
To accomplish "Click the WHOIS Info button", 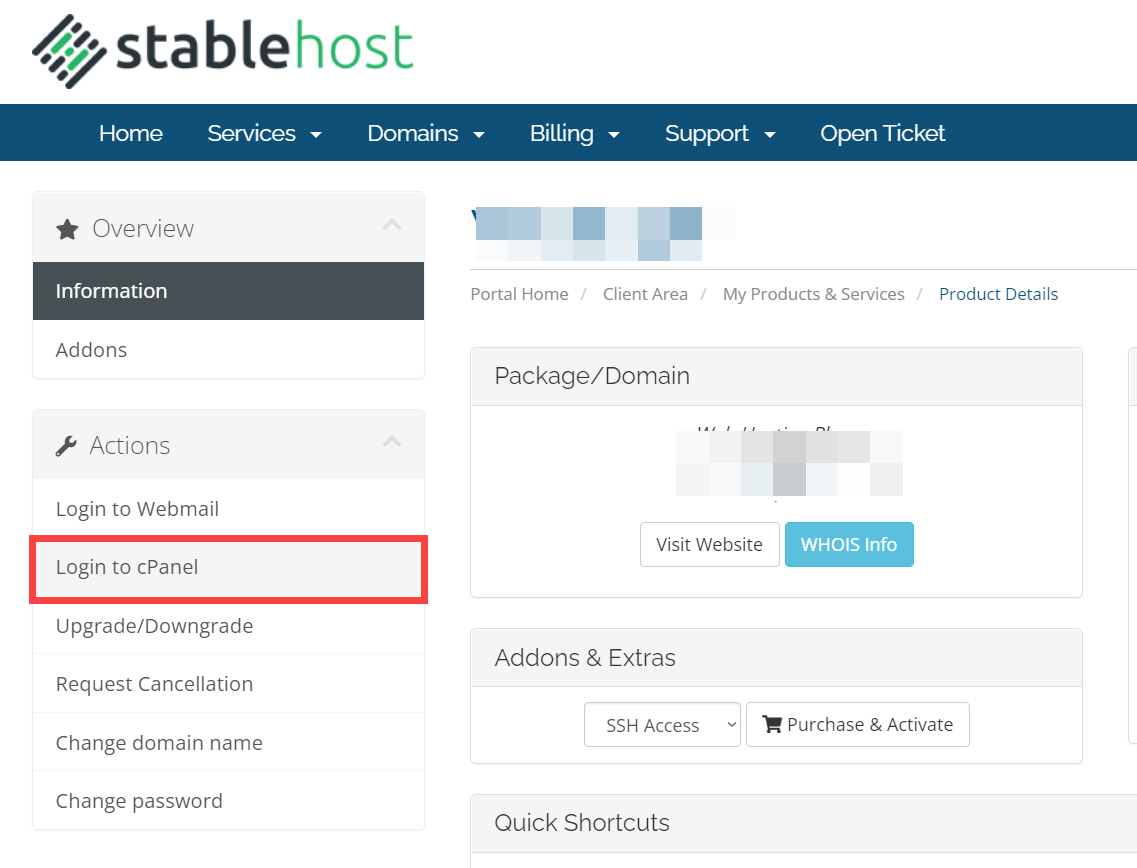I will click(x=849, y=544).
